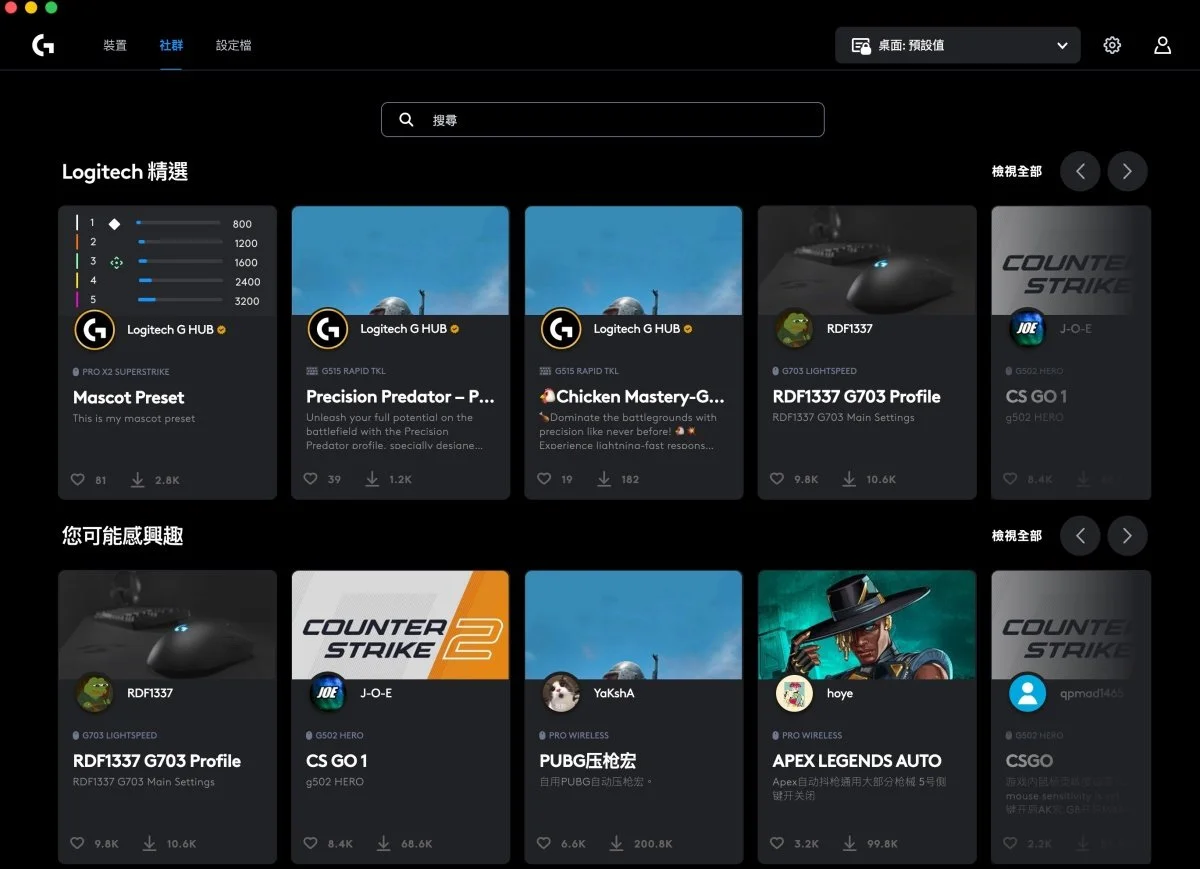The width and height of the screenshot is (1200, 869).
Task: Open the Mascot Preset title
Action: 128,397
